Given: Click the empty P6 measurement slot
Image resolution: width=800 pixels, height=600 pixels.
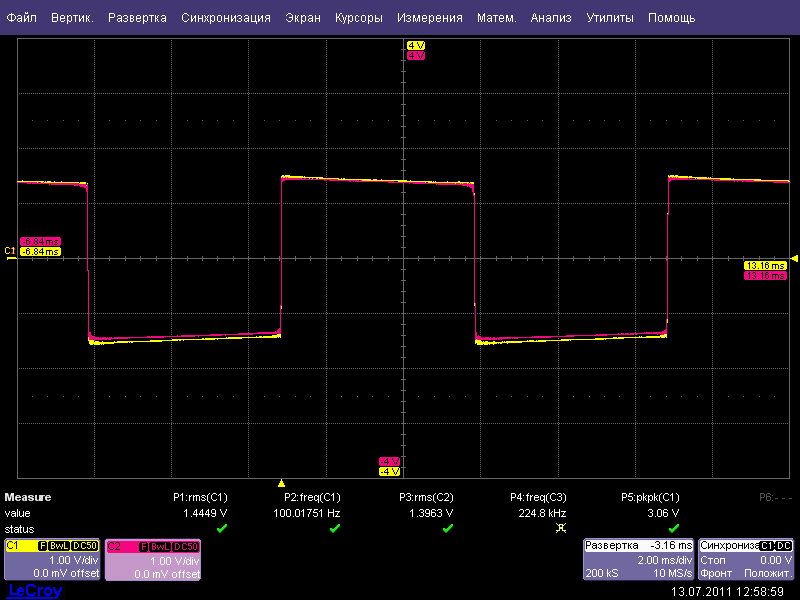Looking at the screenshot, I should 773,497.
